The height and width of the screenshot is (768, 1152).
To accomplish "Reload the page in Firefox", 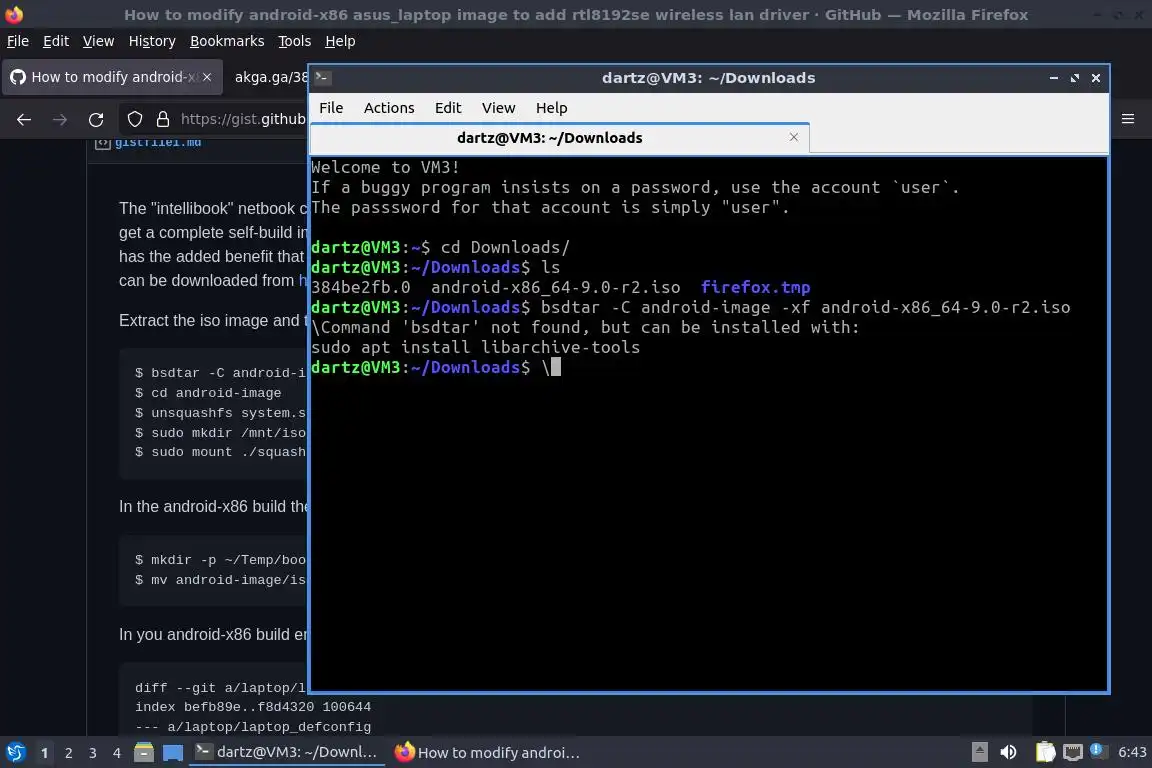I will [x=96, y=119].
